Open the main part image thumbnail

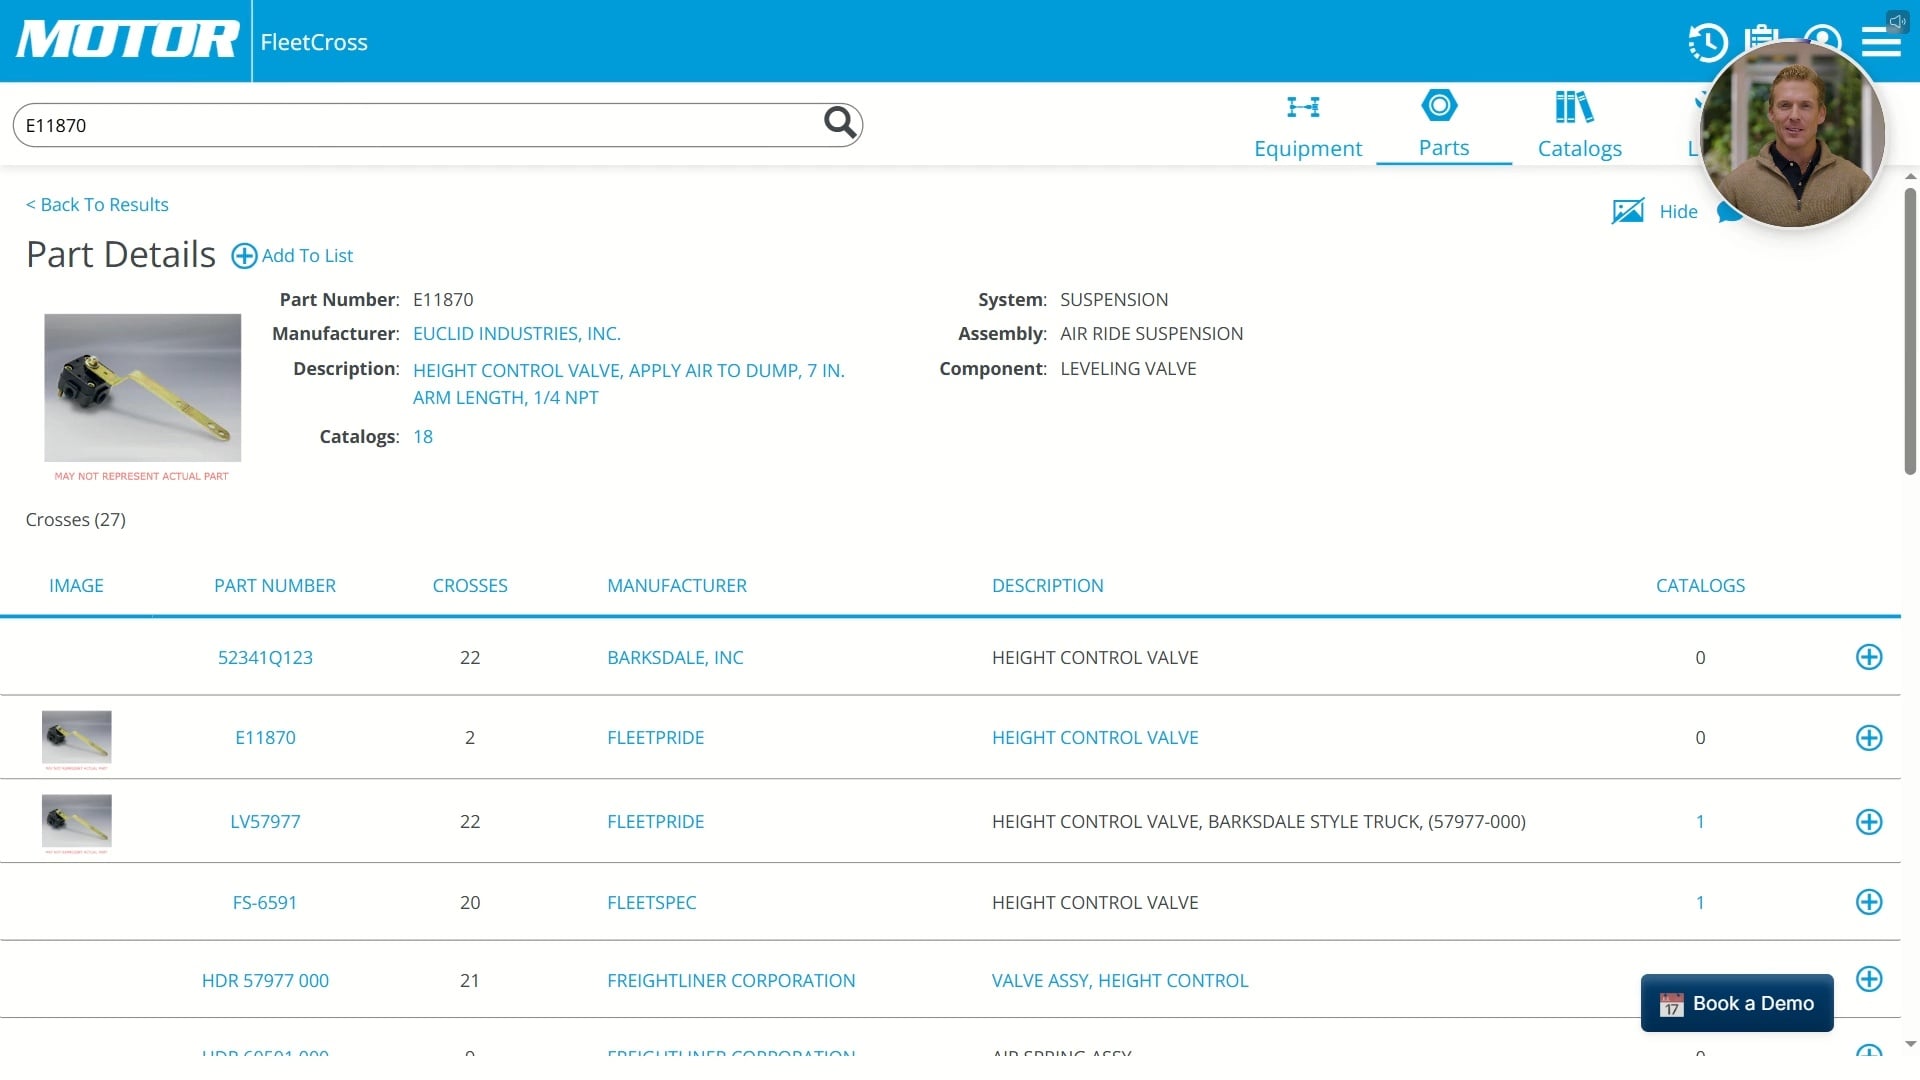tap(142, 388)
